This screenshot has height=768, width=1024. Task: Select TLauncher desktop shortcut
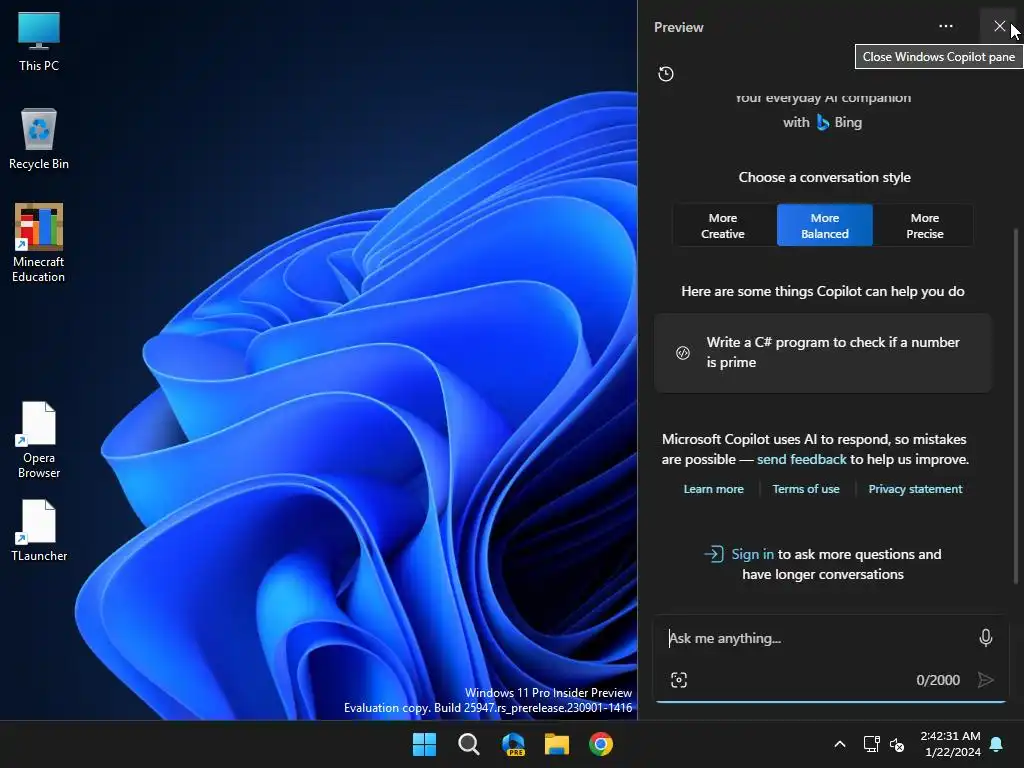click(39, 530)
